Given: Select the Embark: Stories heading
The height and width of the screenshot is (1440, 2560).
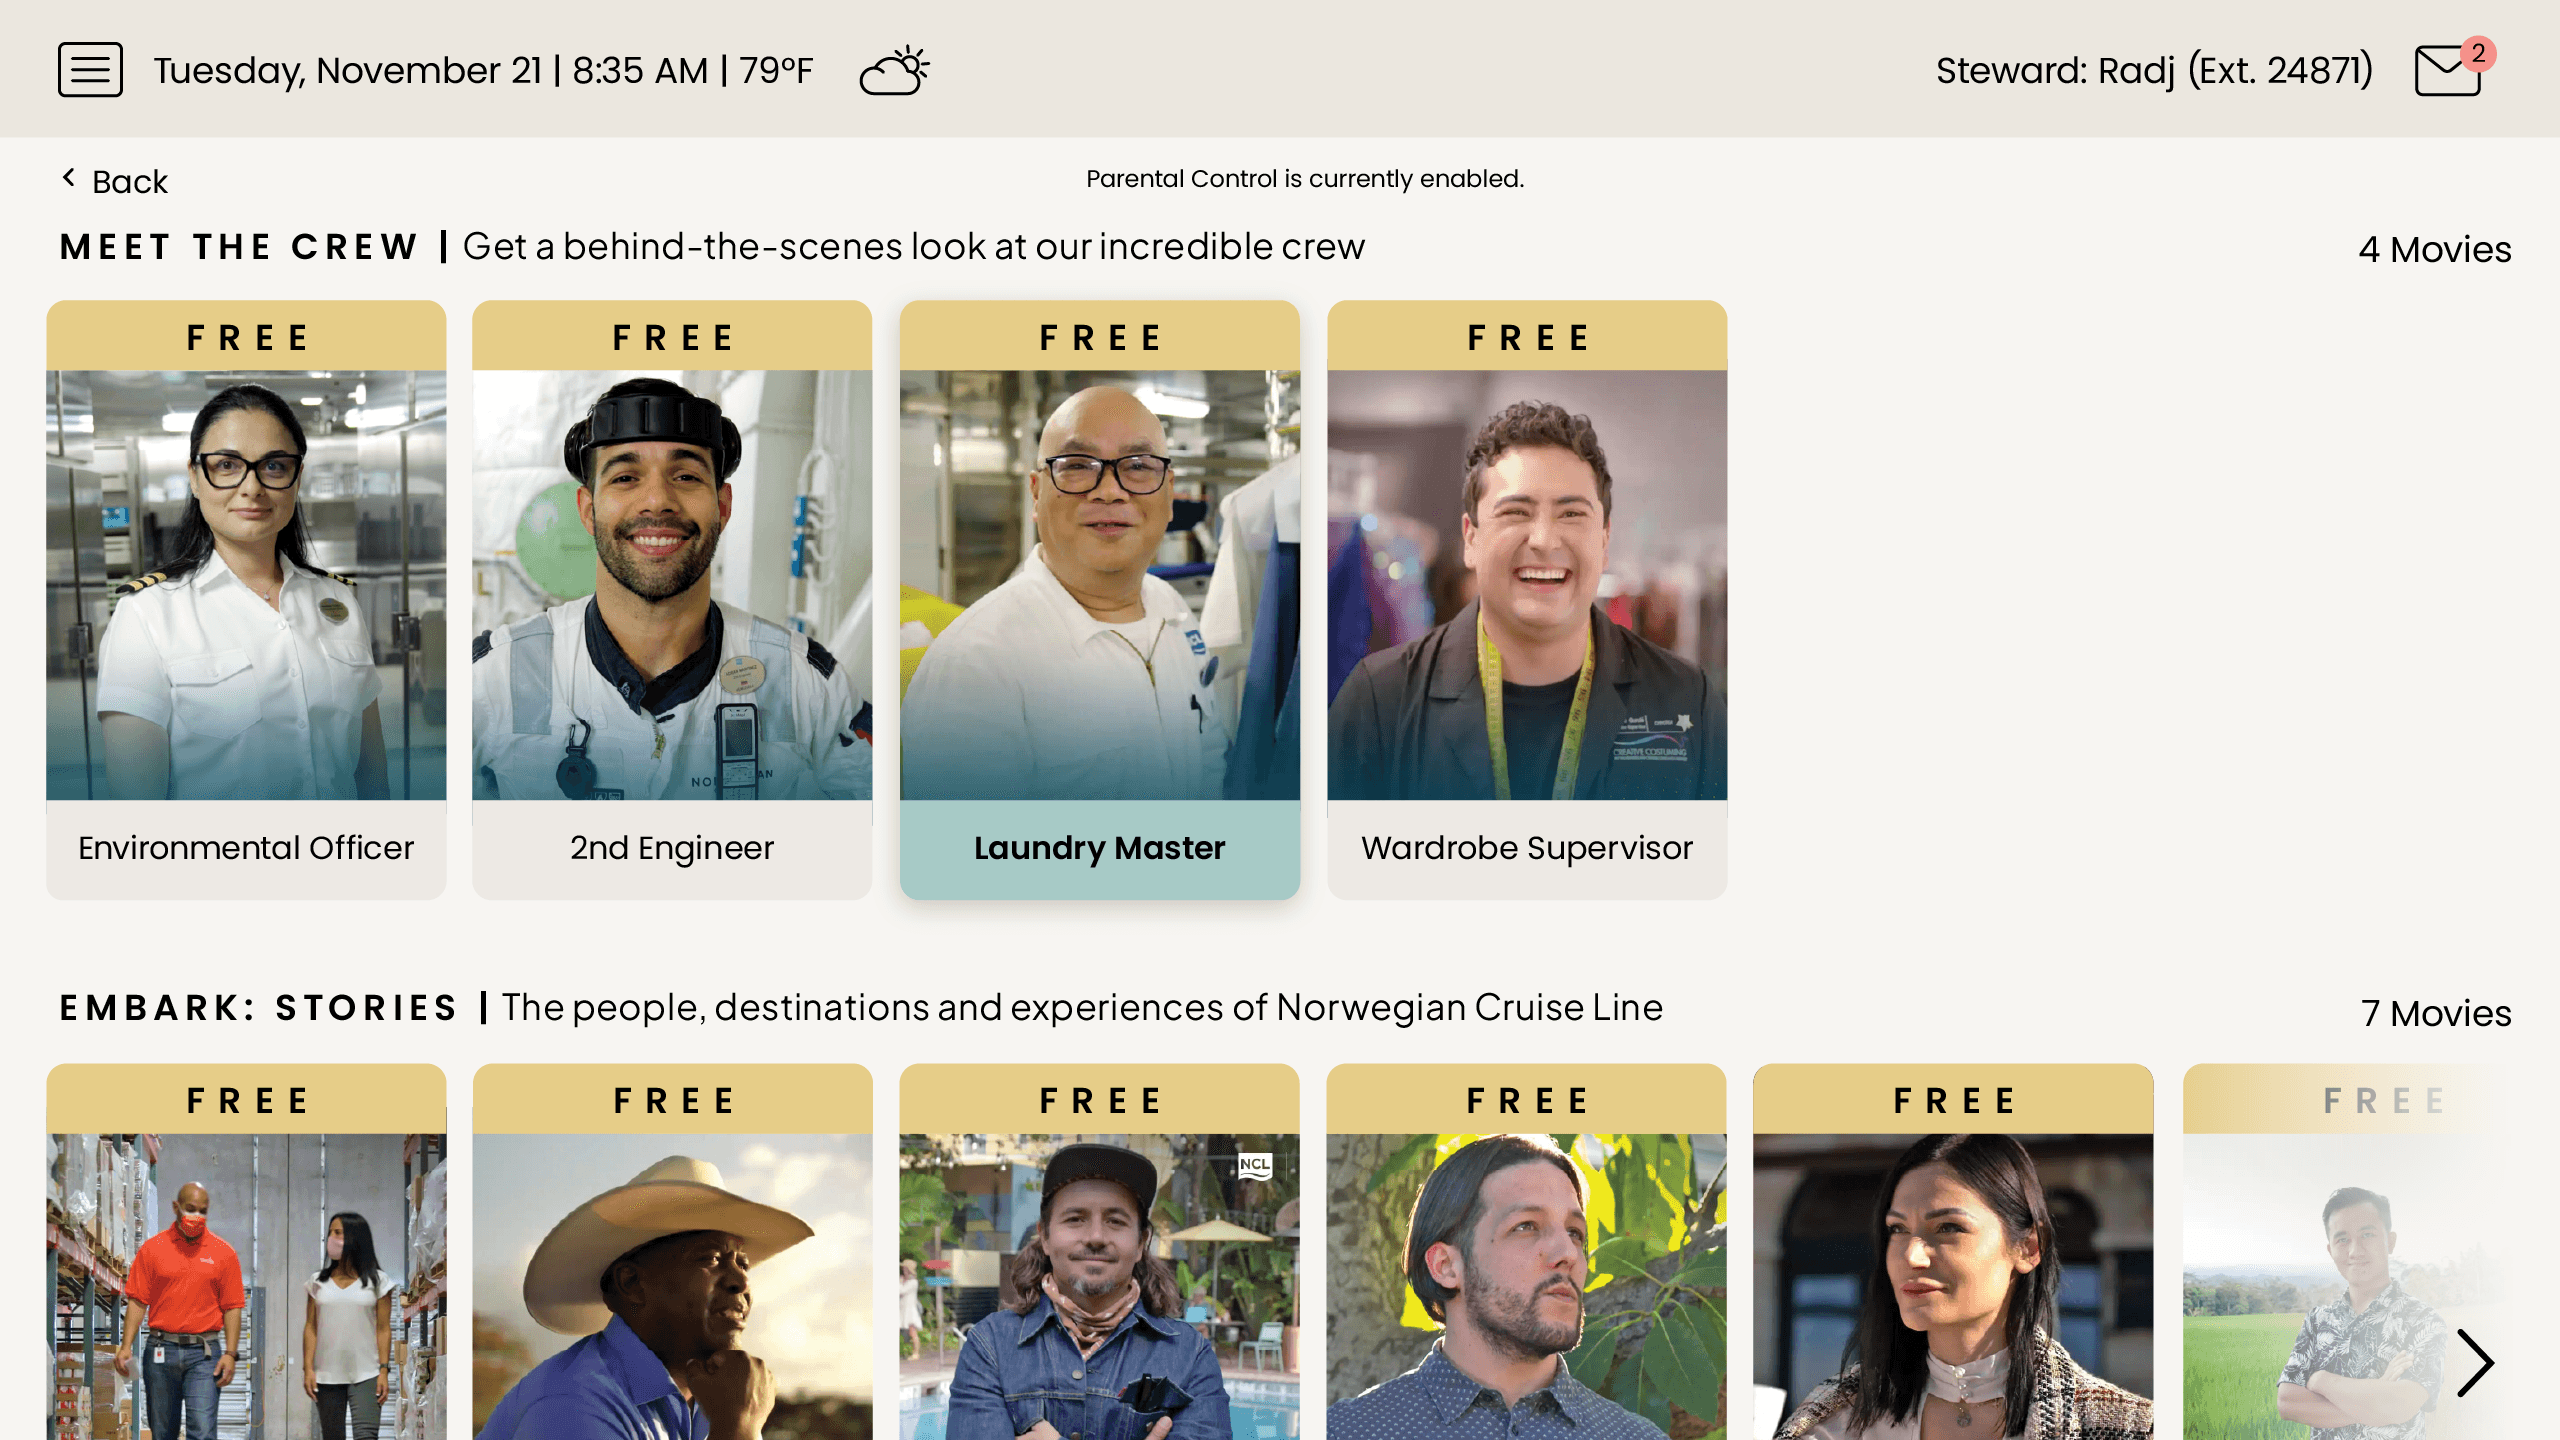Looking at the screenshot, I should pyautogui.click(x=259, y=1008).
